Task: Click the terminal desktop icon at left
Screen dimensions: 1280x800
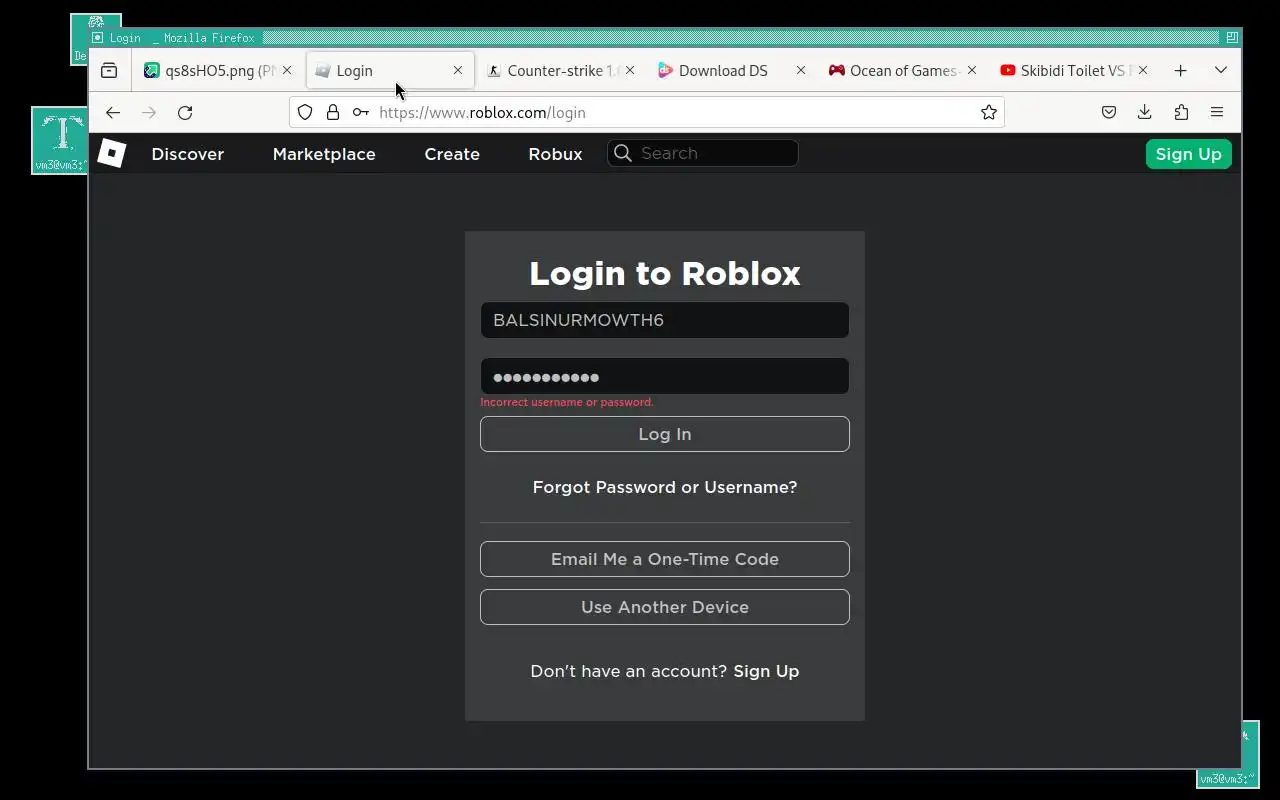Action: pyautogui.click(x=60, y=140)
